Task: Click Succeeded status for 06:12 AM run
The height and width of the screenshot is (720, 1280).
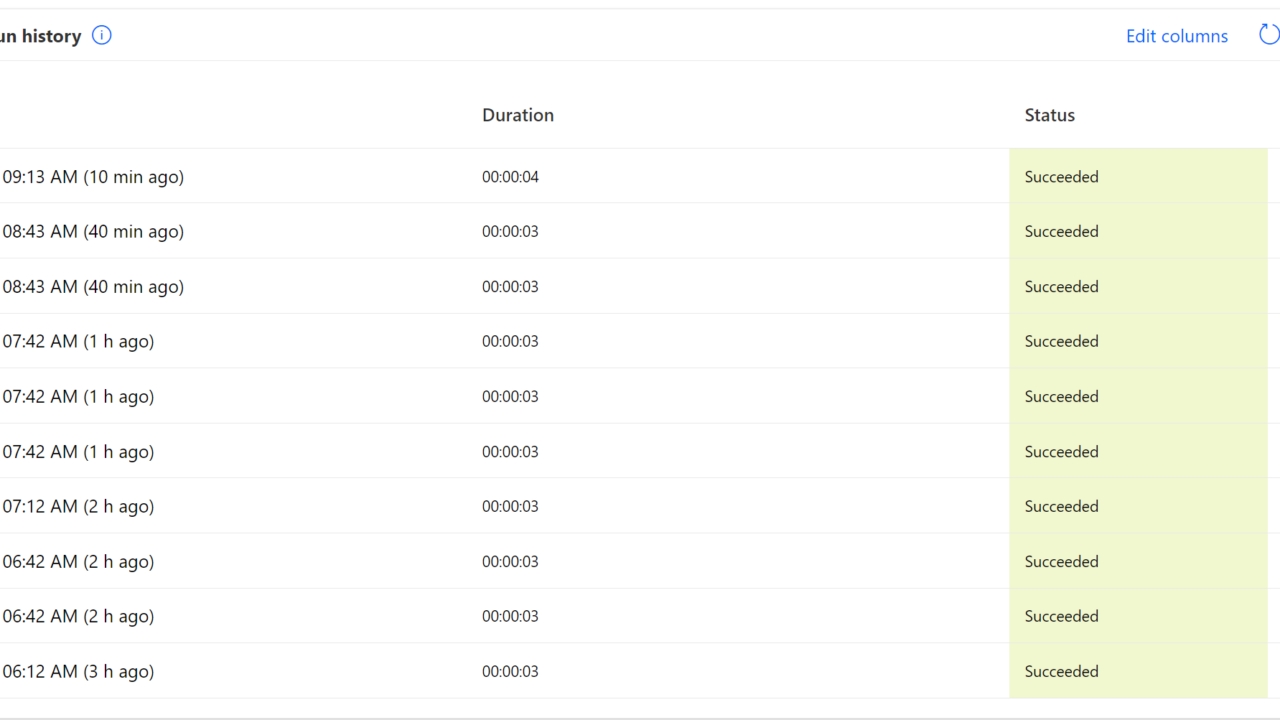Action: pyautogui.click(x=1061, y=672)
